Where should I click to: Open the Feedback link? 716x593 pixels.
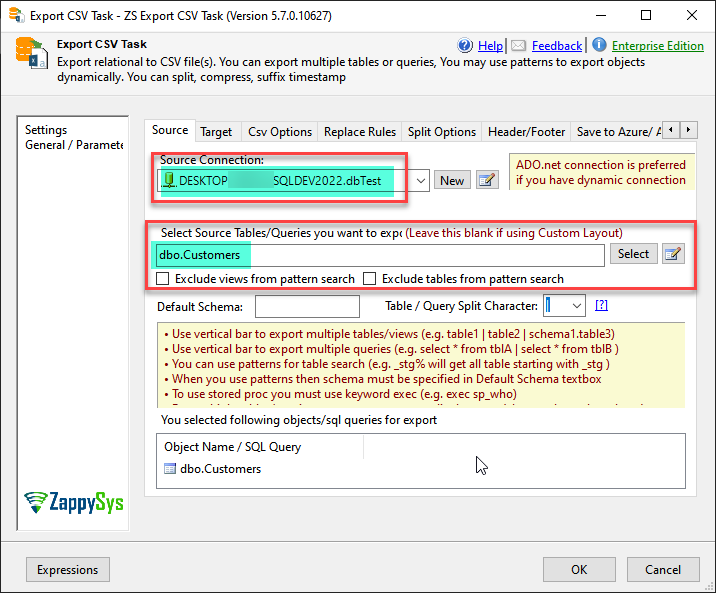pos(557,46)
